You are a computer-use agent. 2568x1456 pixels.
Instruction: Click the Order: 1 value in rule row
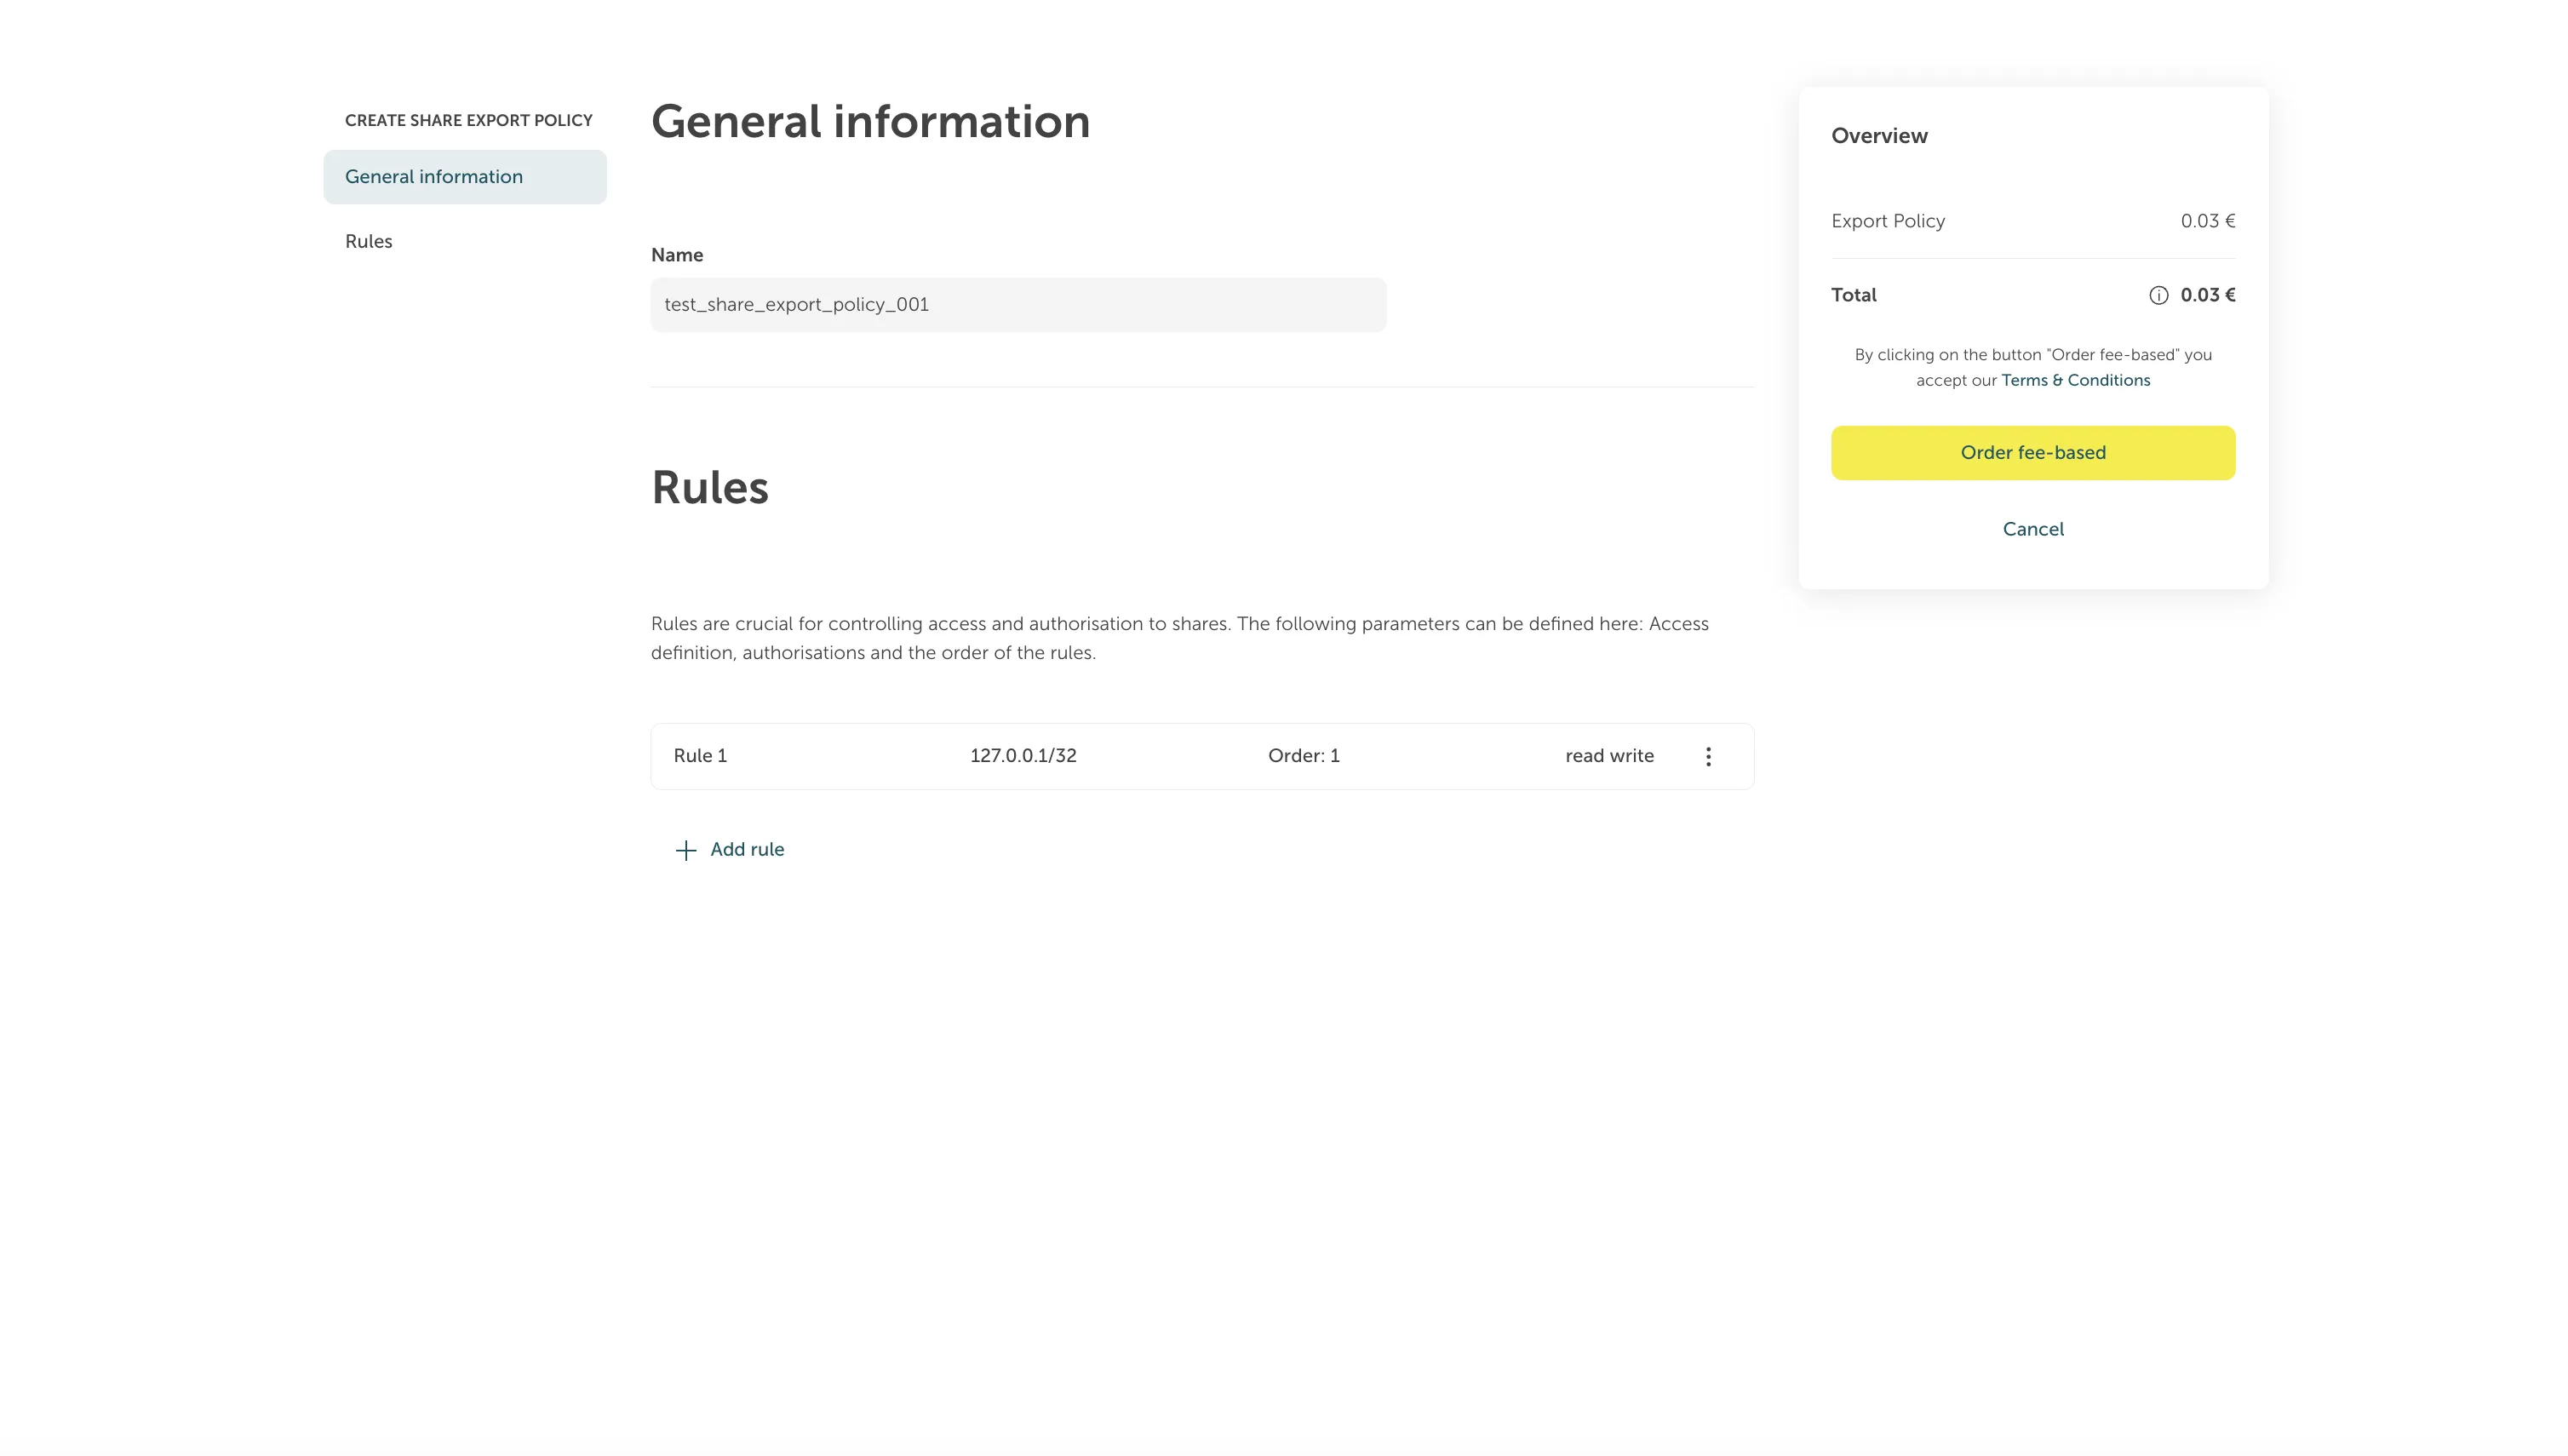click(1303, 756)
